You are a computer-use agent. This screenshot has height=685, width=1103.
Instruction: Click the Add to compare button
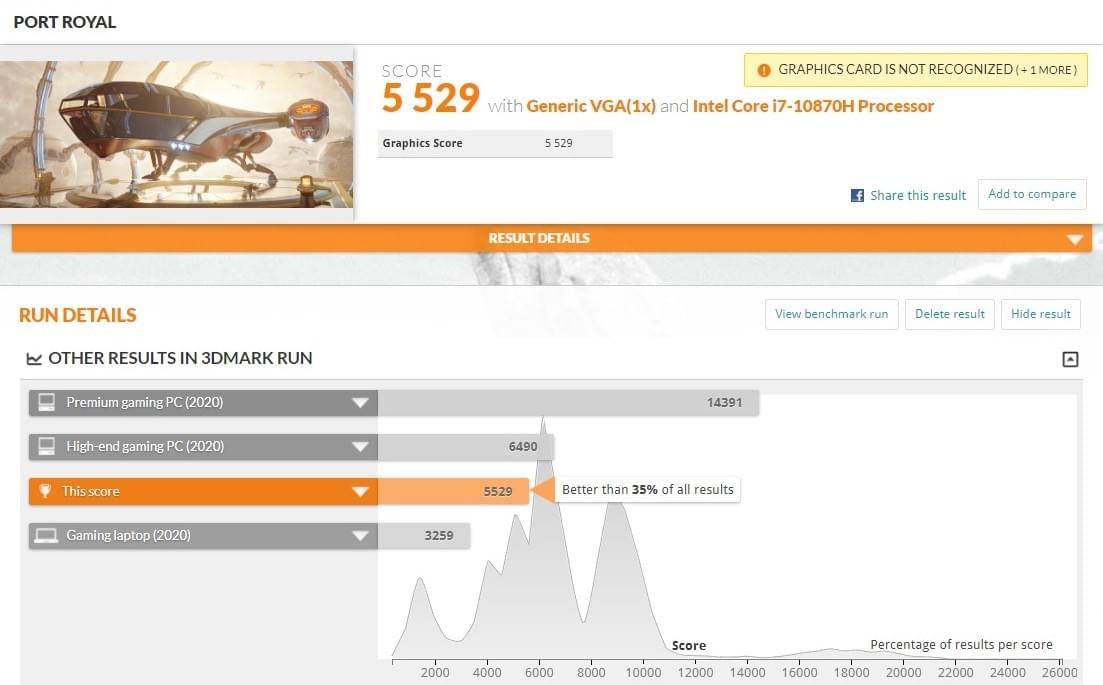tap(1032, 194)
